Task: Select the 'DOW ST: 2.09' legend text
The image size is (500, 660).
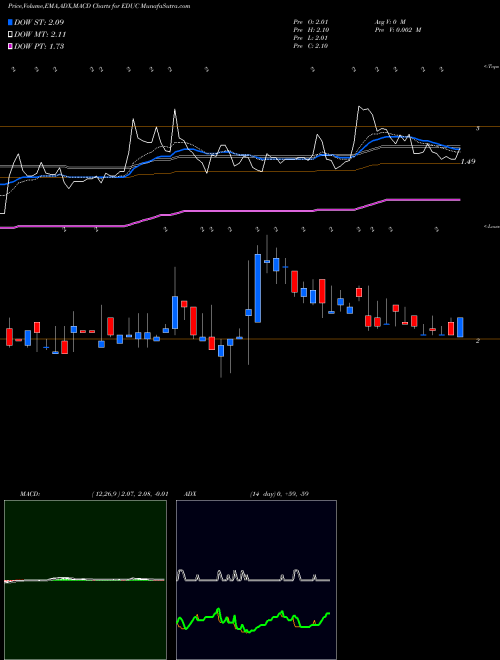Action: point(39,22)
